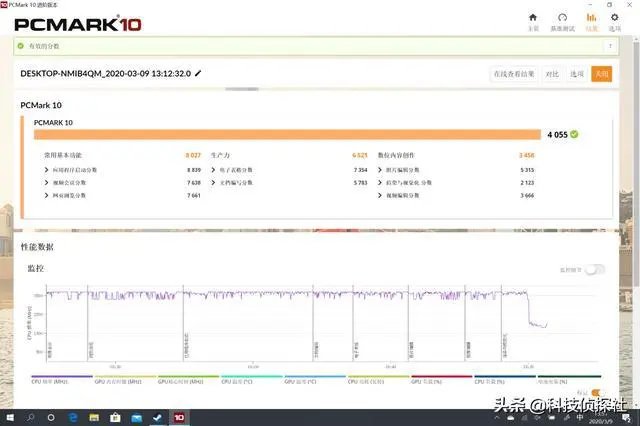
Task: Click the orange Close (关闭) button
Action: point(602,74)
